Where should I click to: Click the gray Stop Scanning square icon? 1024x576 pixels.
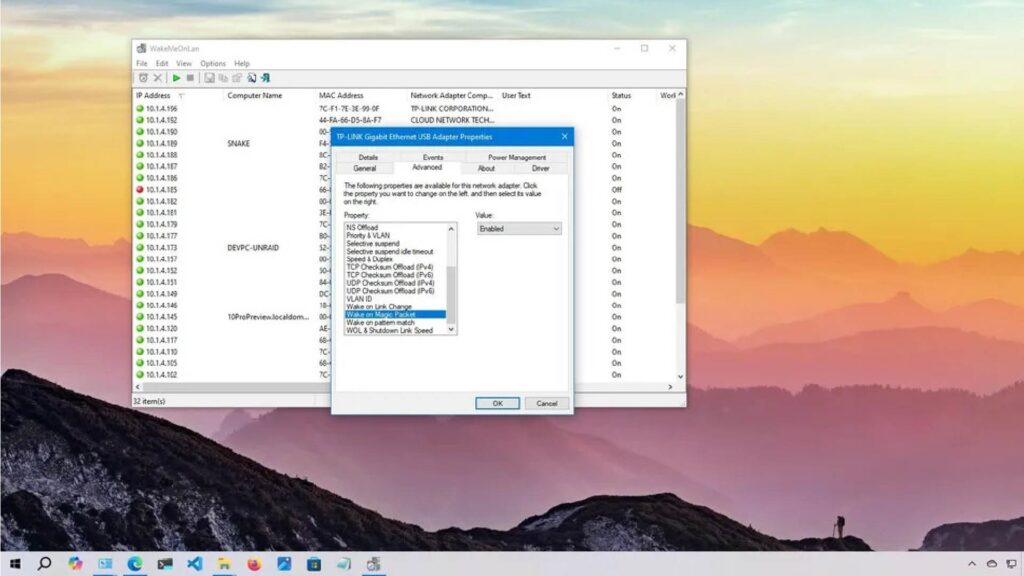(190, 78)
